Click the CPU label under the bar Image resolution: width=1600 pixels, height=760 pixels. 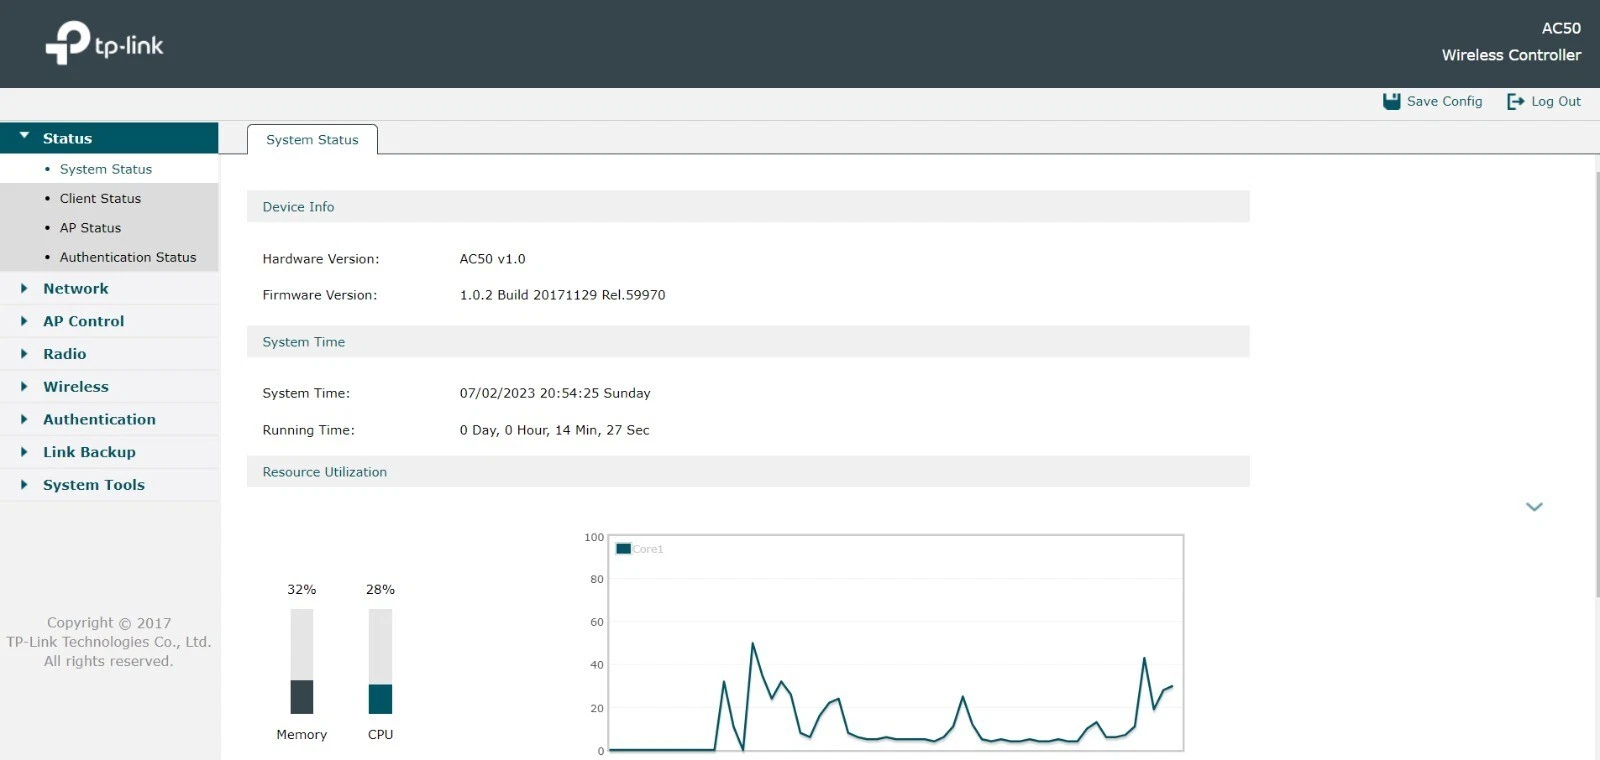coord(380,734)
